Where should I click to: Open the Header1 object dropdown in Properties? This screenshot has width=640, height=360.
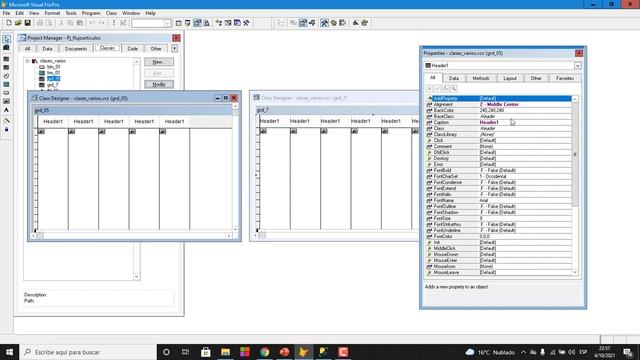pos(578,65)
